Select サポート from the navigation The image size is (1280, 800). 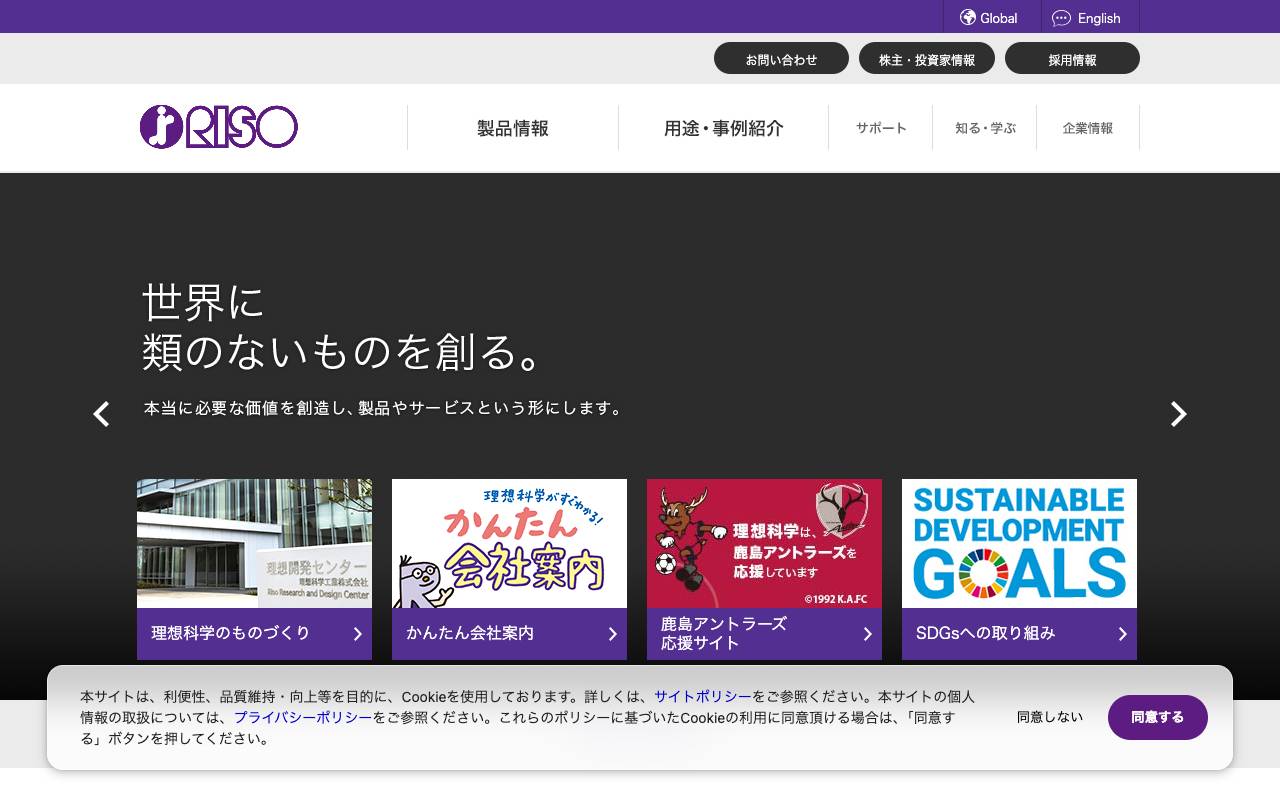(x=880, y=128)
